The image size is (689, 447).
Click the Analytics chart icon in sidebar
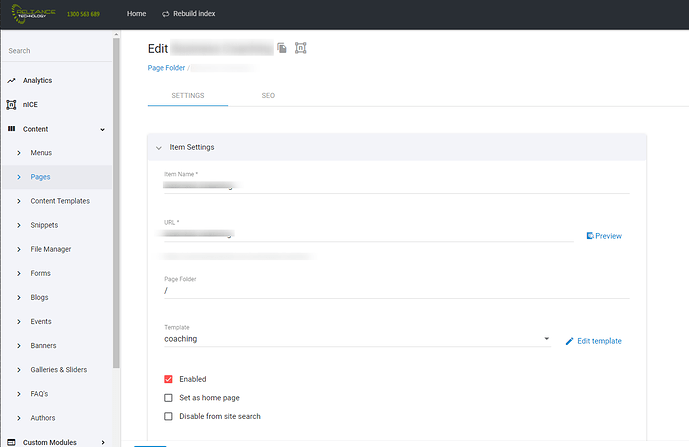11,80
